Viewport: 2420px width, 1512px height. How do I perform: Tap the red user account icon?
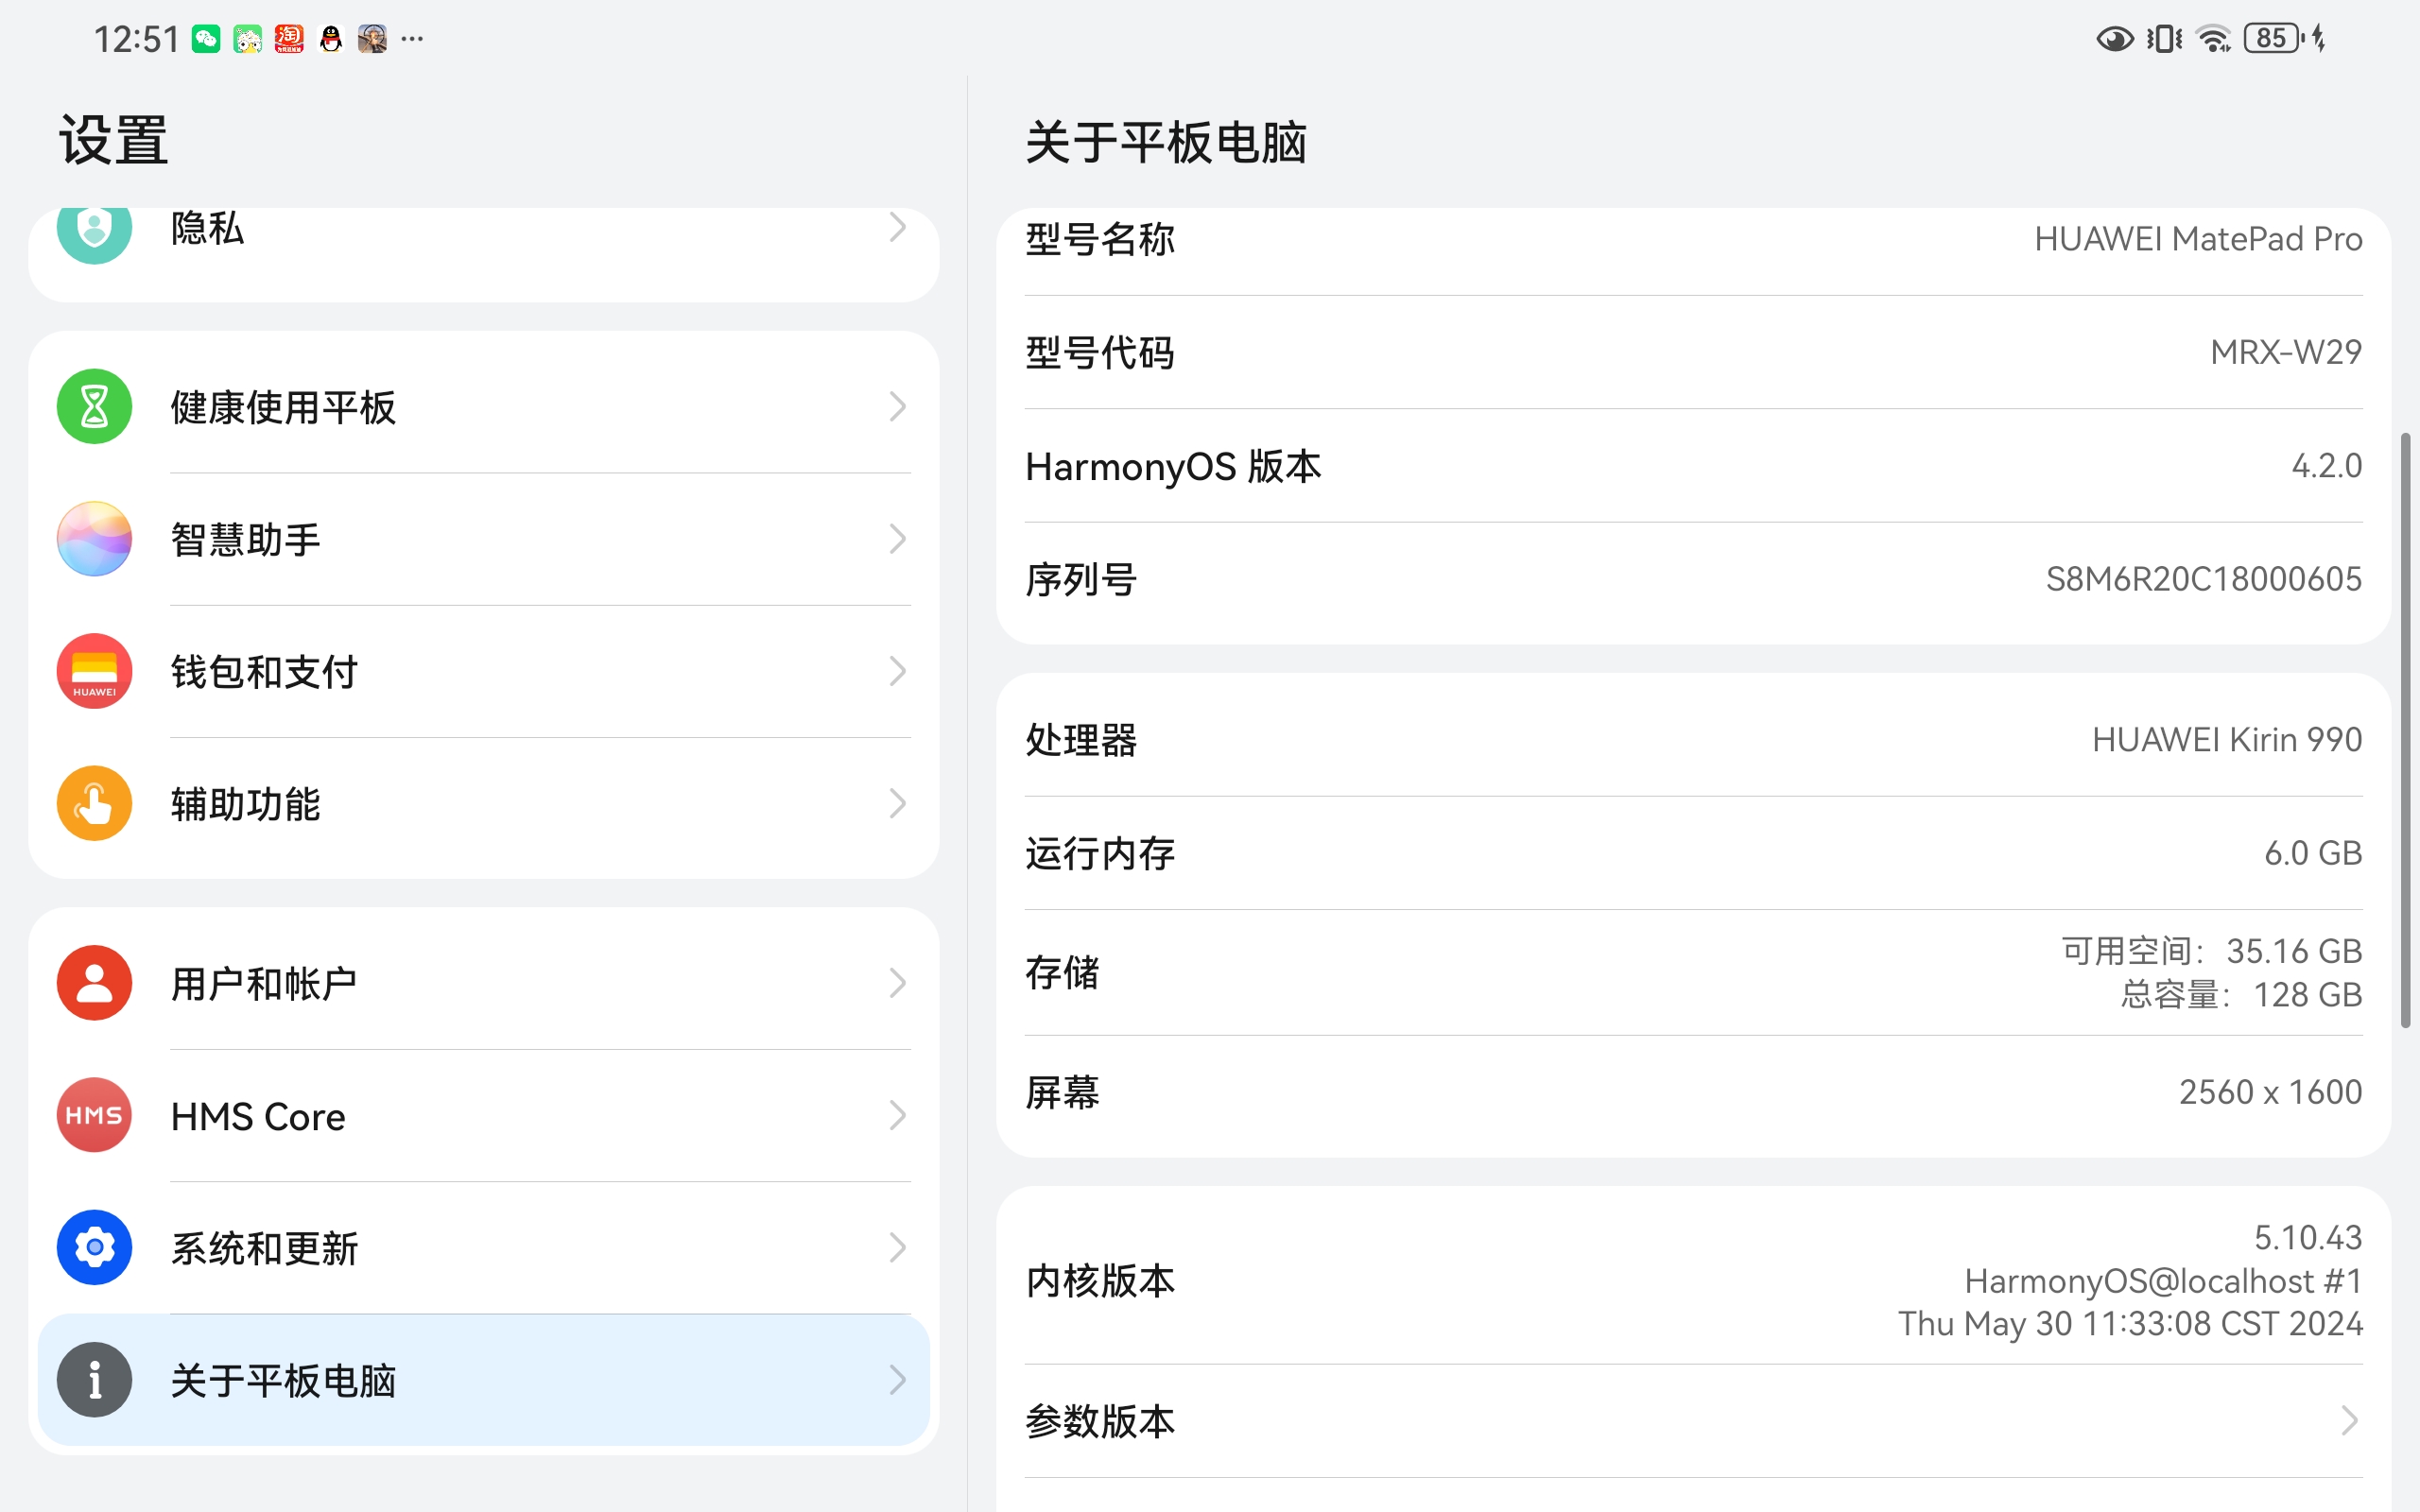(x=94, y=983)
